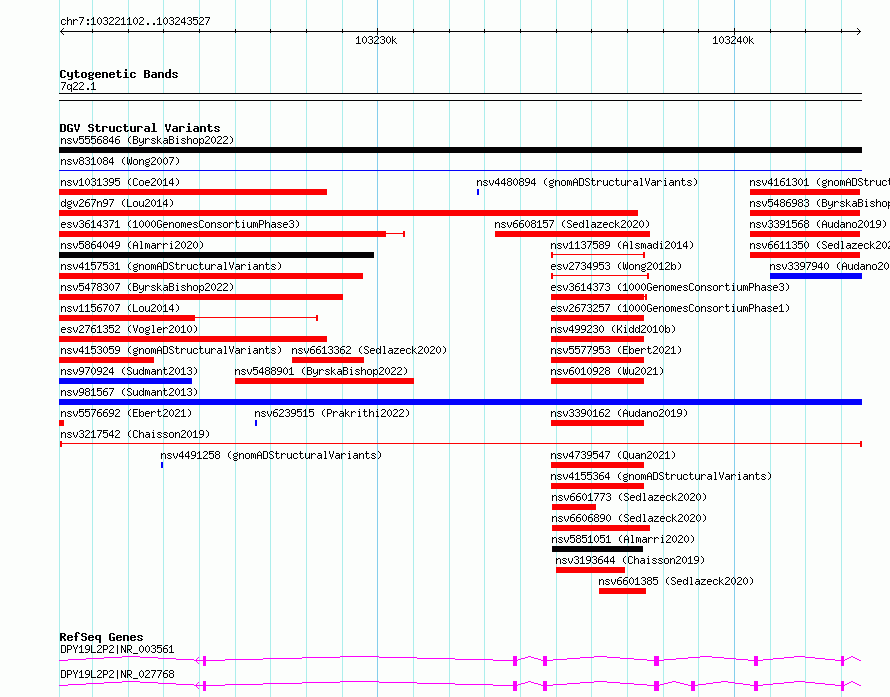Click the DPY19L2P2|NR_003561 gene label
This screenshot has height=697, width=890.
(117, 649)
